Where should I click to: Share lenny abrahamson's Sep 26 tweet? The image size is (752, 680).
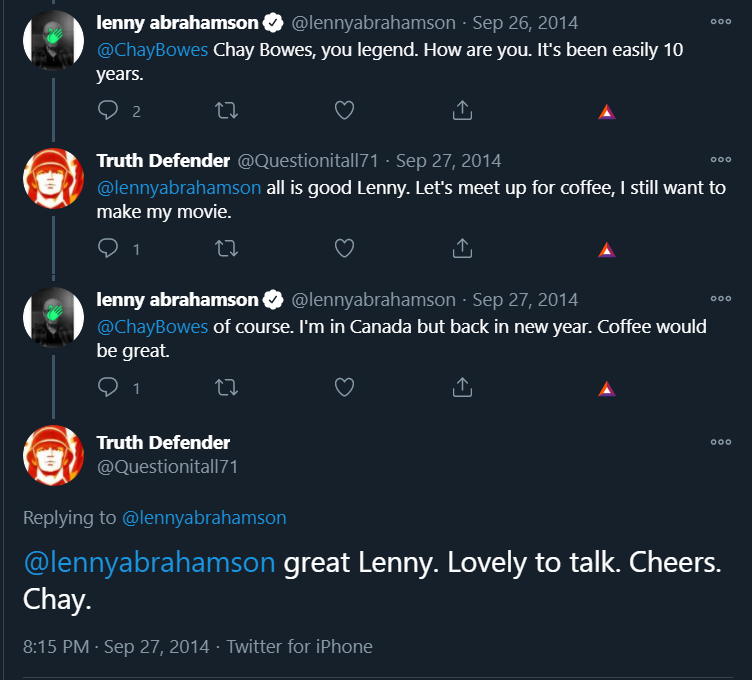point(462,111)
